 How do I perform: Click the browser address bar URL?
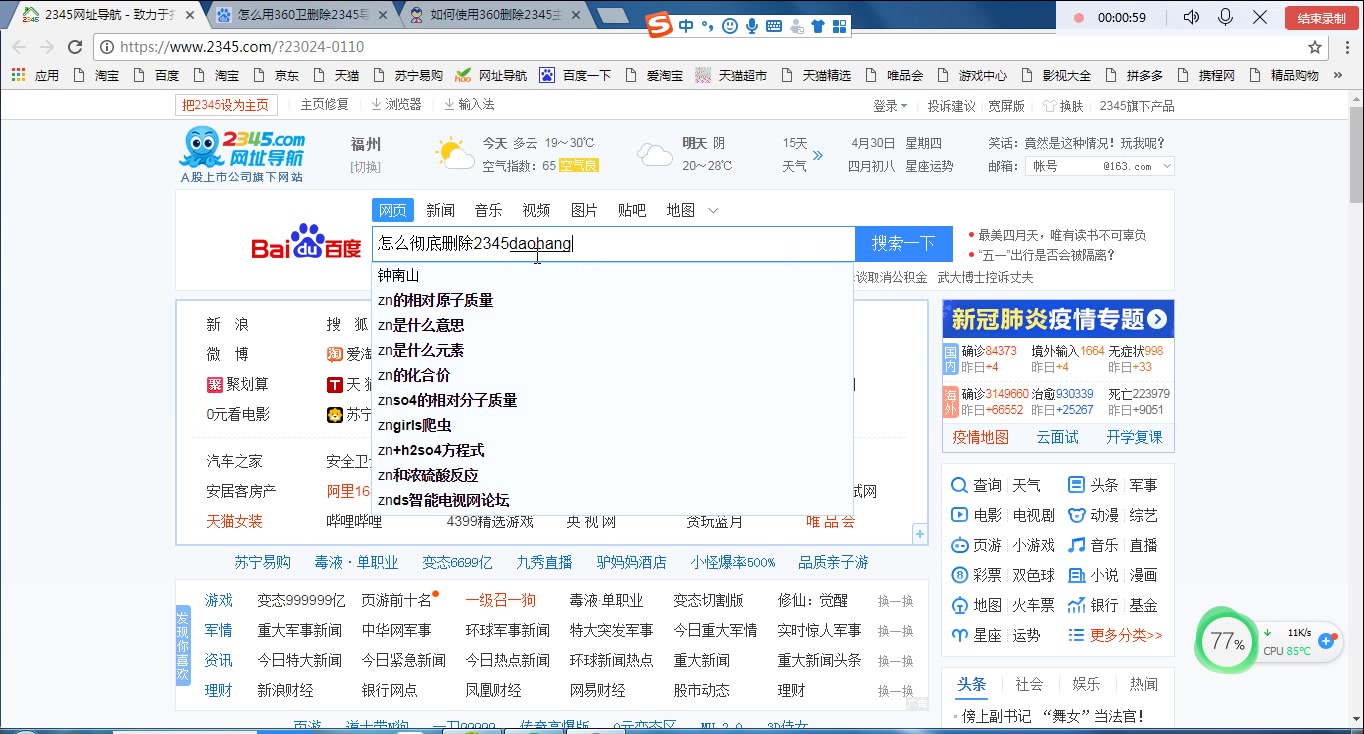pyautogui.click(x=242, y=47)
